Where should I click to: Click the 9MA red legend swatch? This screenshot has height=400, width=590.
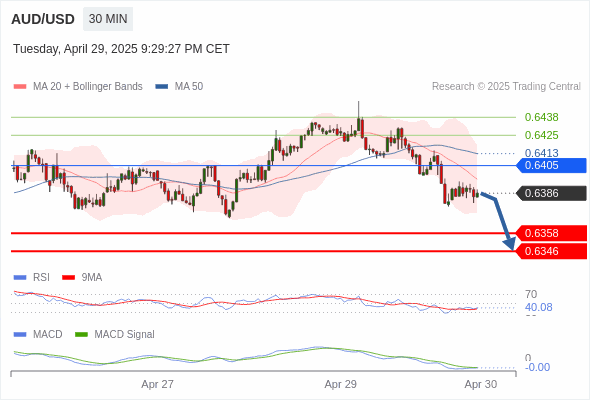tap(68, 278)
